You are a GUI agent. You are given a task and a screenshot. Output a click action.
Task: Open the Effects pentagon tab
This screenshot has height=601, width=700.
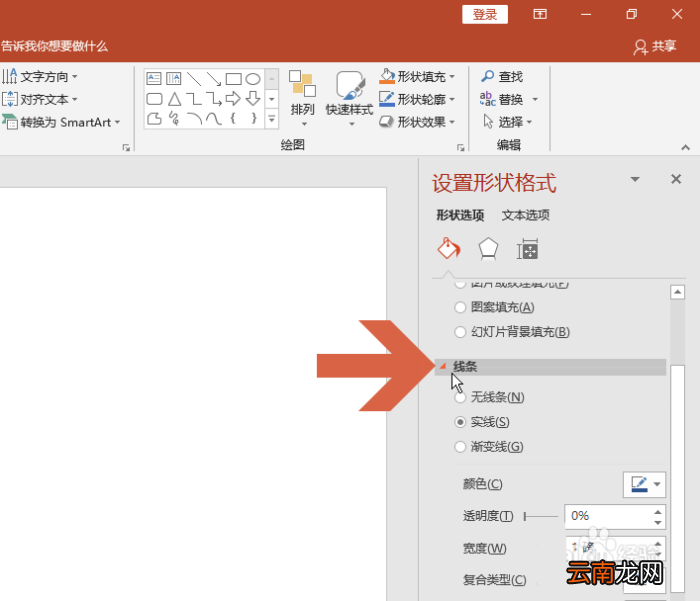click(x=488, y=249)
